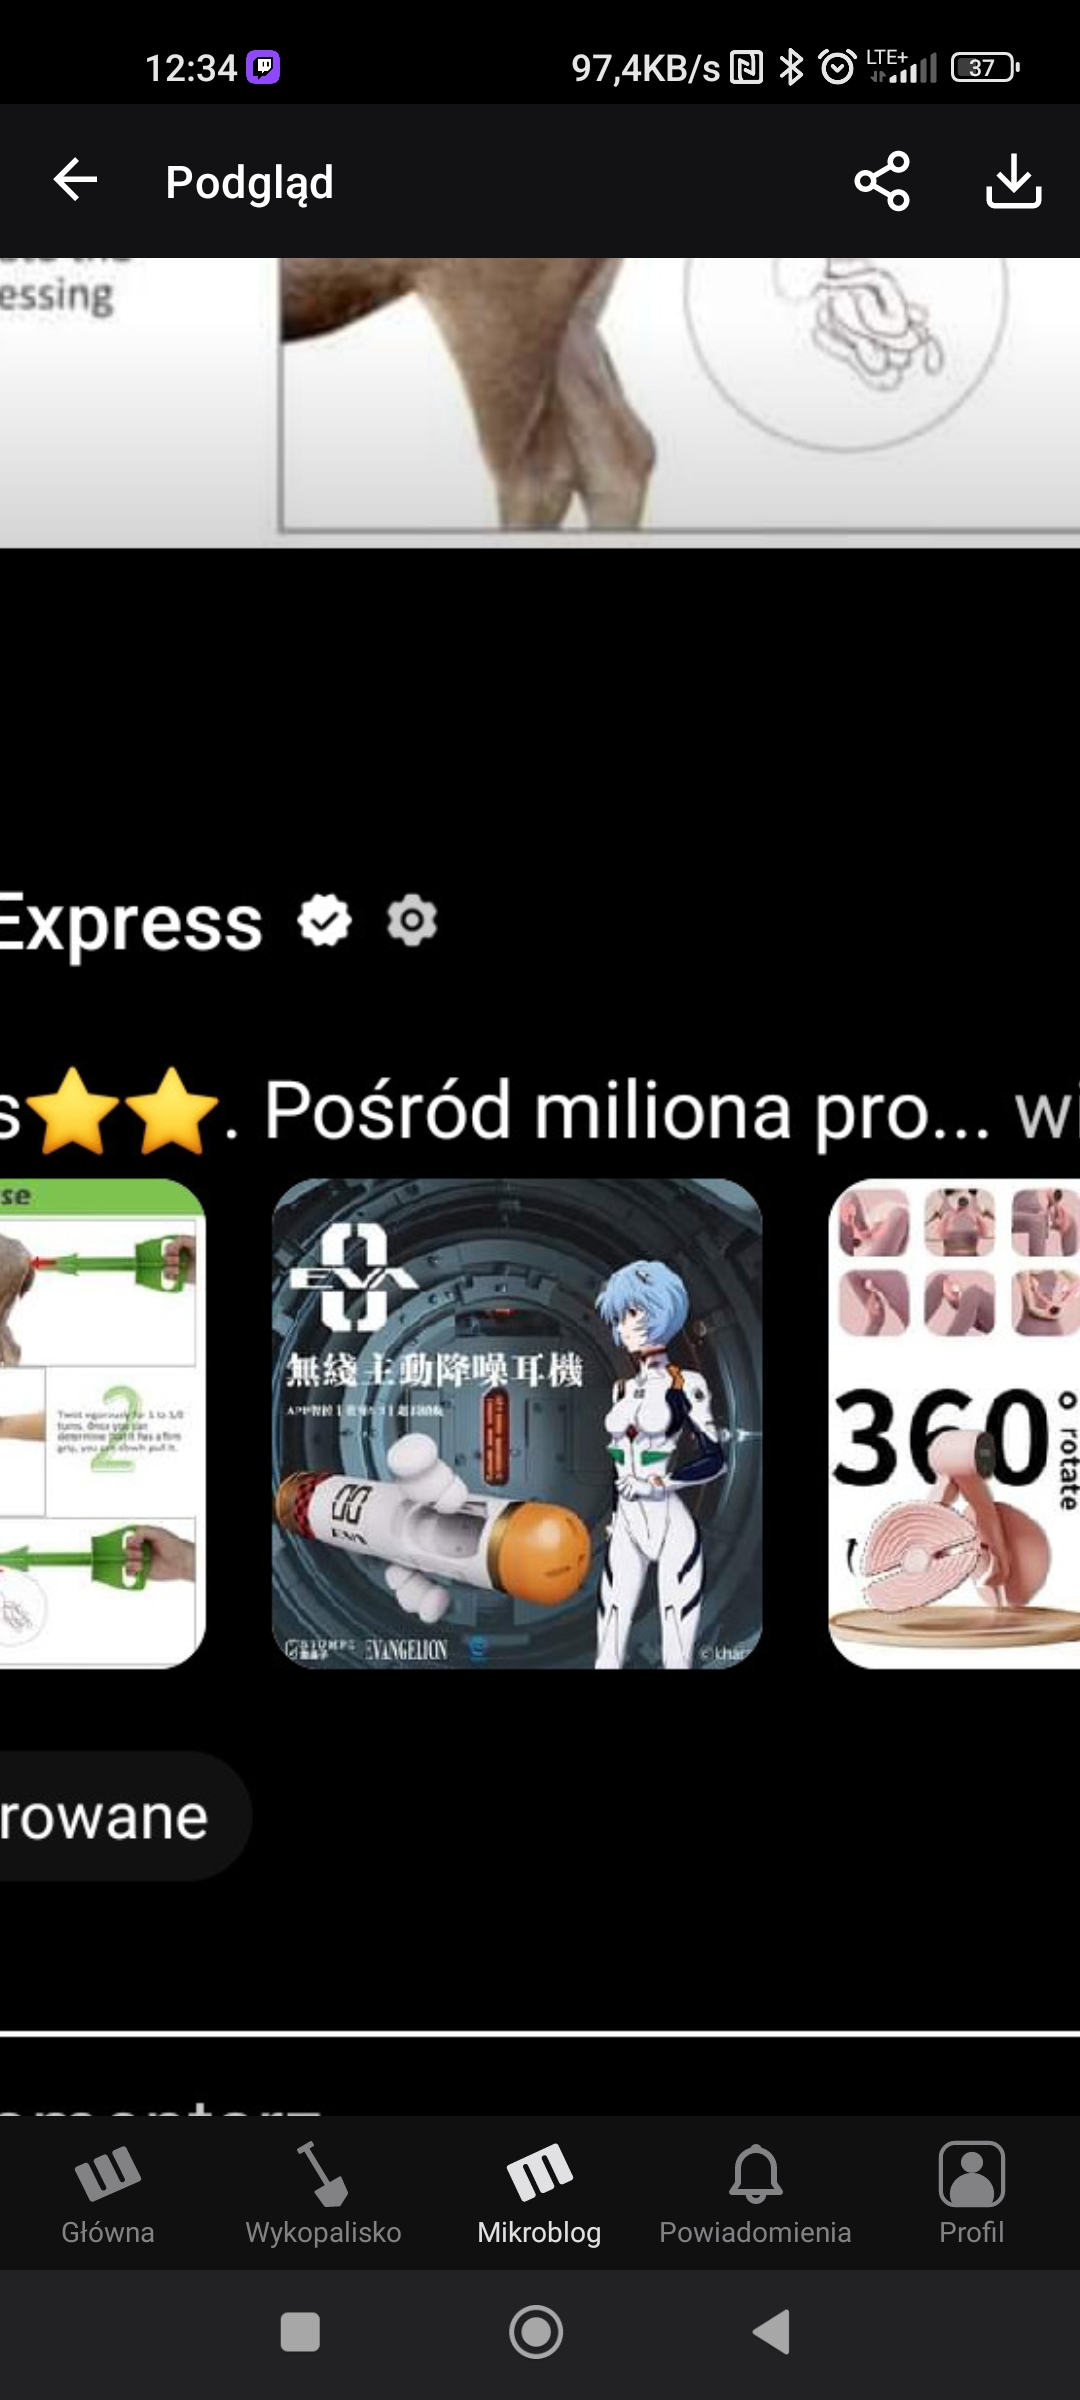The width and height of the screenshot is (1080, 2400).
Task: Open recent apps with square button
Action: [x=300, y=2332]
